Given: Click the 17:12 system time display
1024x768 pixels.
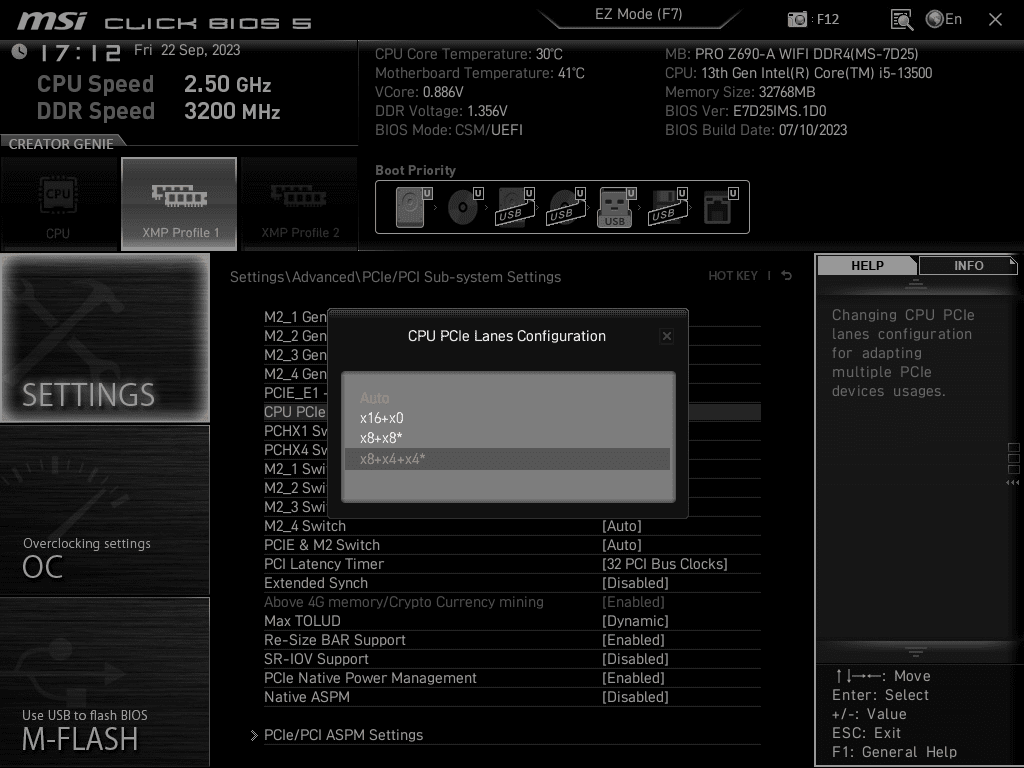Looking at the screenshot, I should click(80, 52).
